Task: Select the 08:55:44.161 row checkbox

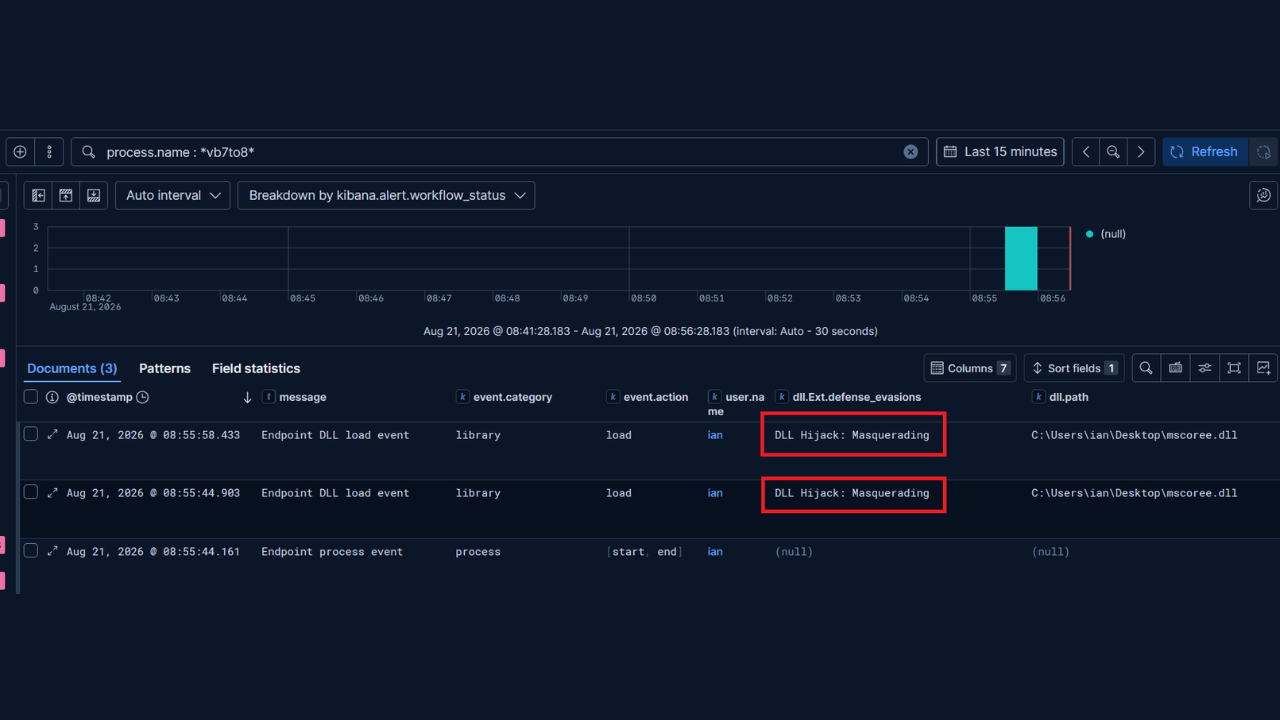Action: coord(31,550)
